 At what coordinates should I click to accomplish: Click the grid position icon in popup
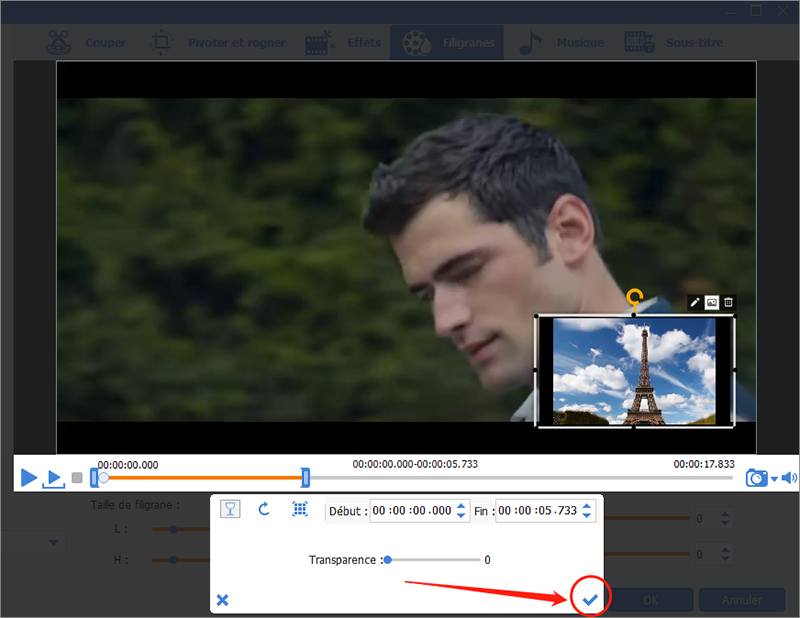tap(300, 509)
